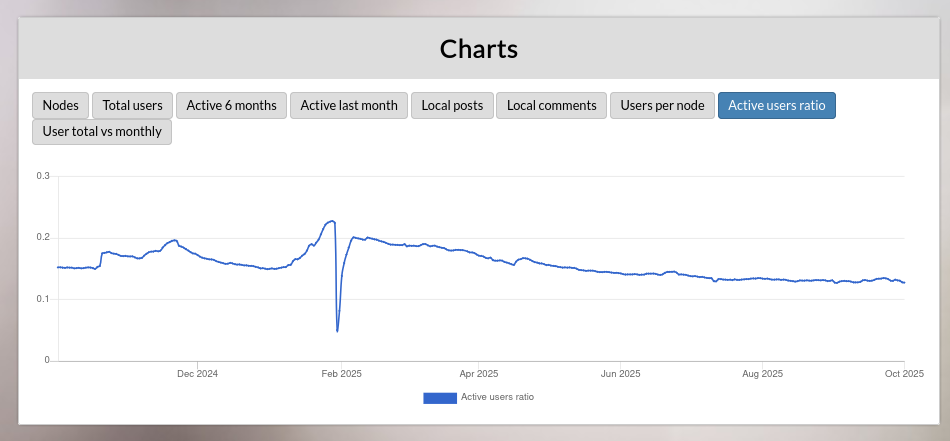
Task: Switch to Users per node chart
Action: (x=662, y=105)
